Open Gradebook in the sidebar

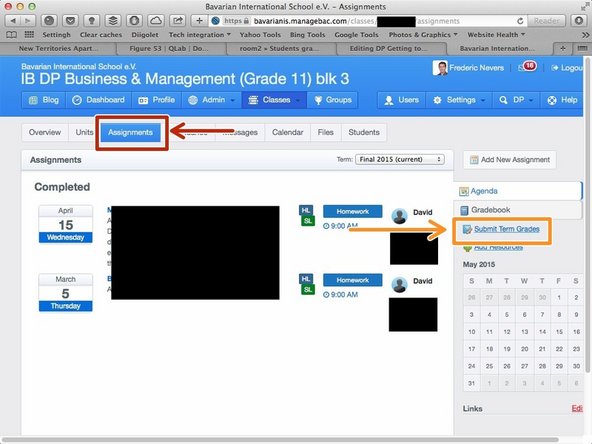[x=490, y=210]
